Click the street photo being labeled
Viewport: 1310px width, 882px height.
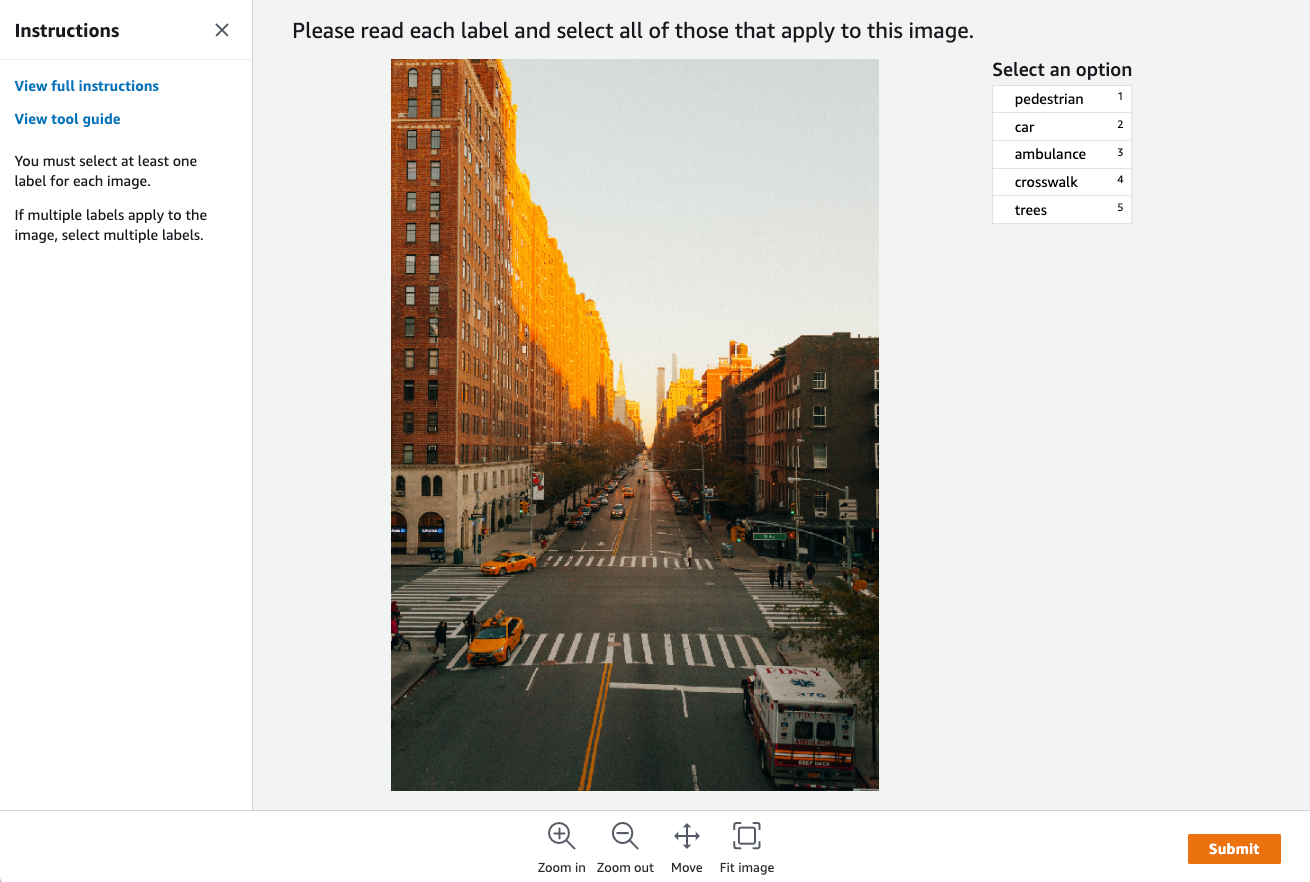point(635,425)
